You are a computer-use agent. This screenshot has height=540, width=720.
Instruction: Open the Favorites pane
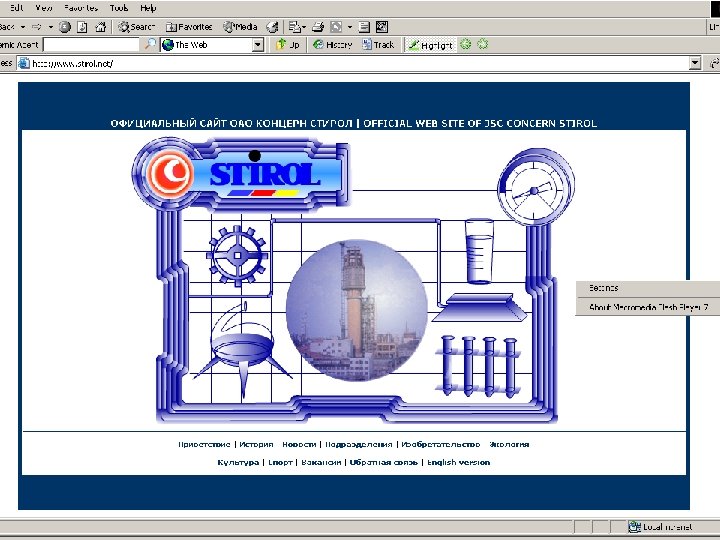[x=189, y=27]
